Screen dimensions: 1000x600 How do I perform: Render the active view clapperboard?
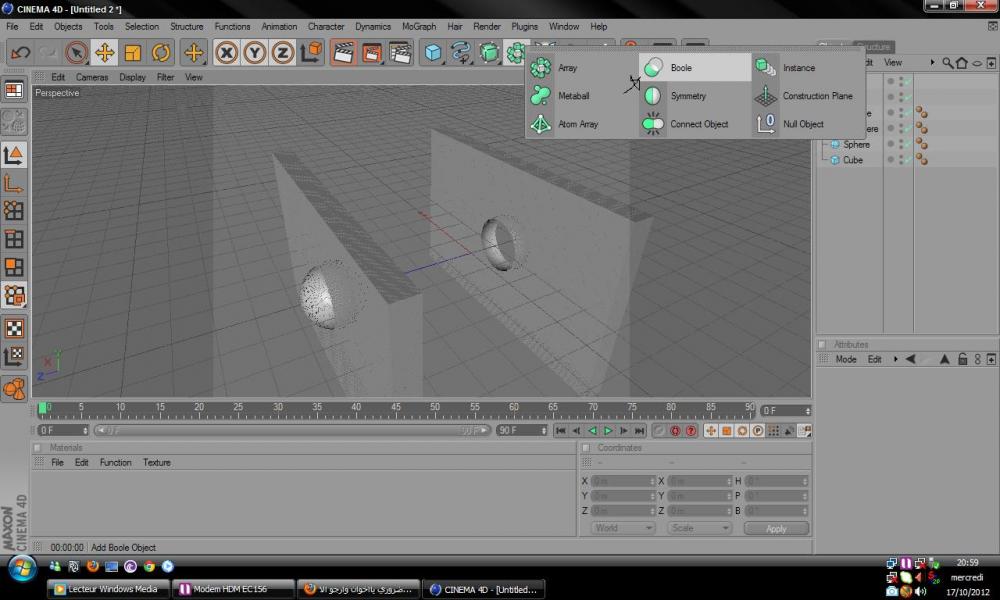click(x=343, y=52)
